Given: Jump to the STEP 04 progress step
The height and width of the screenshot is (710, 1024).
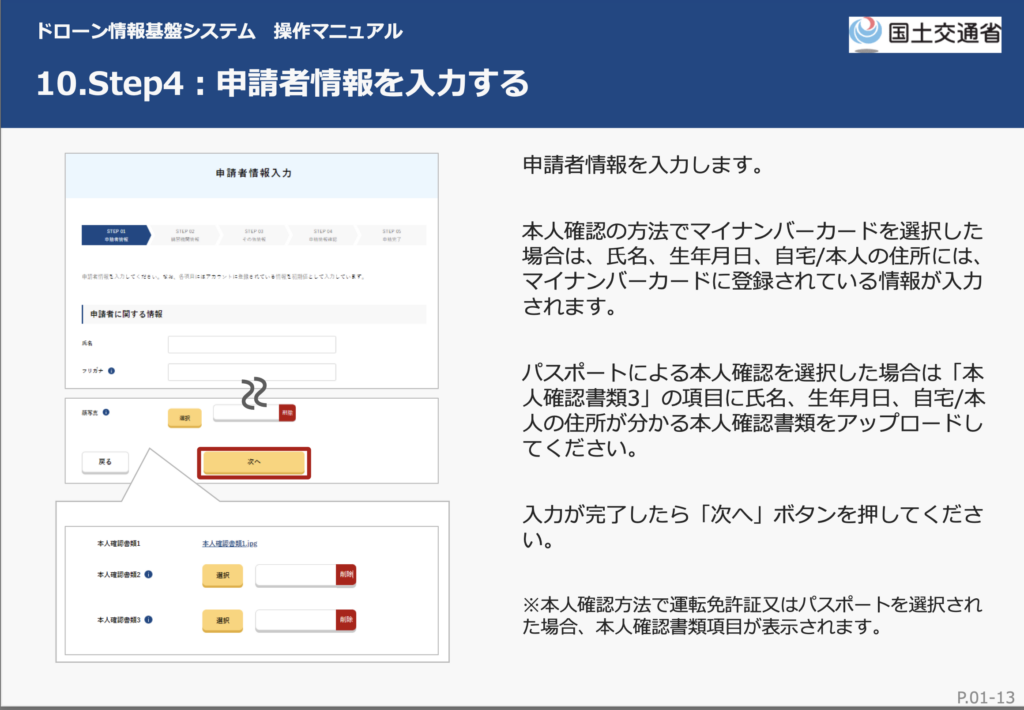Looking at the screenshot, I should (x=322, y=235).
